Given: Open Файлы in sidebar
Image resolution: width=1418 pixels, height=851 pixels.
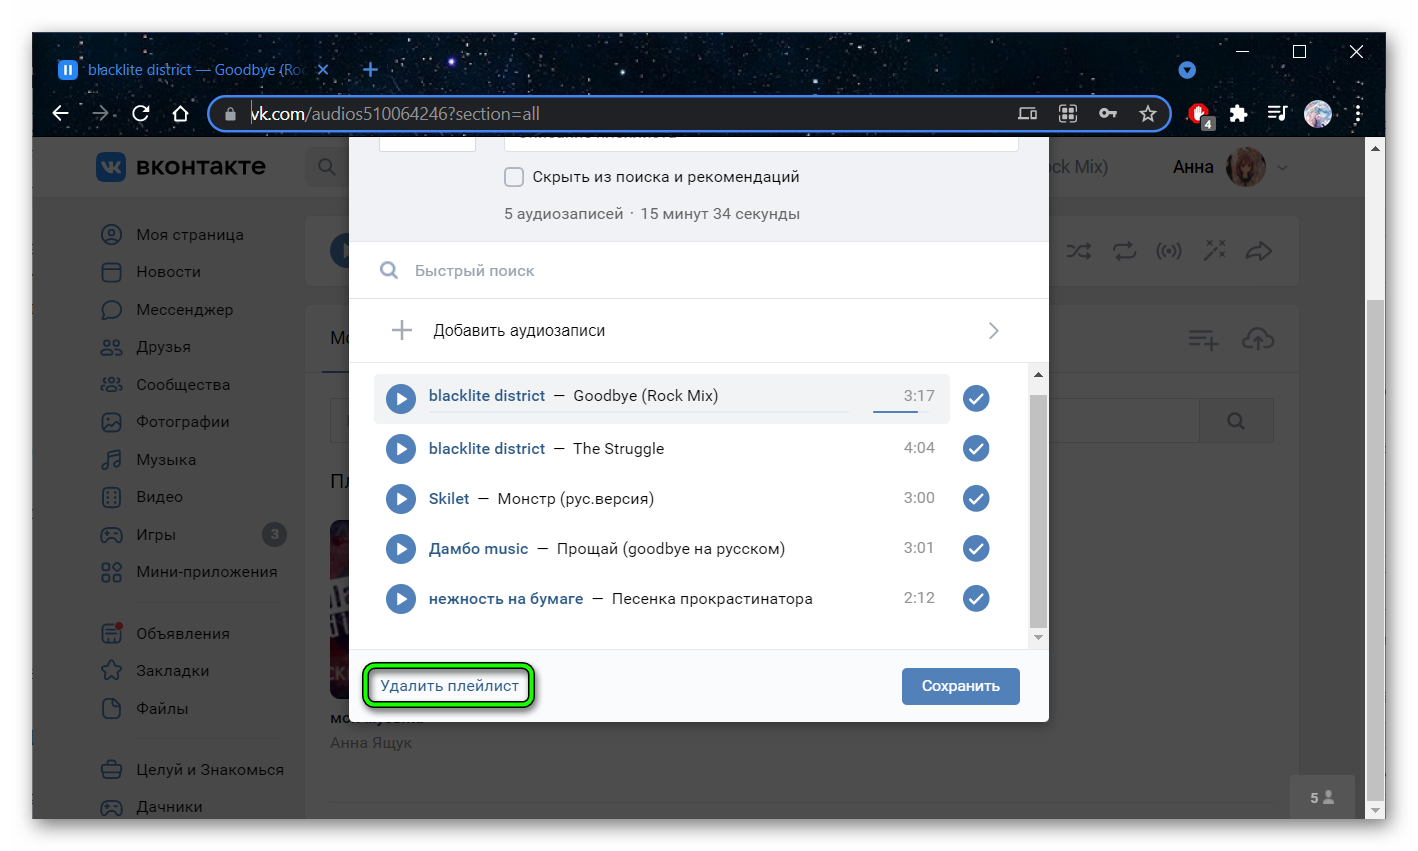Looking at the screenshot, I should tap(145, 709).
